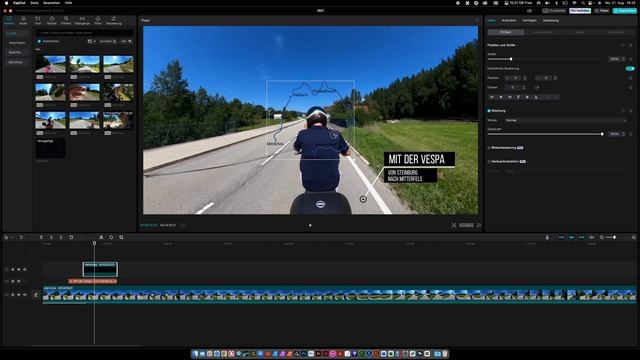Open the Sticker tab icon

pos(52,20)
